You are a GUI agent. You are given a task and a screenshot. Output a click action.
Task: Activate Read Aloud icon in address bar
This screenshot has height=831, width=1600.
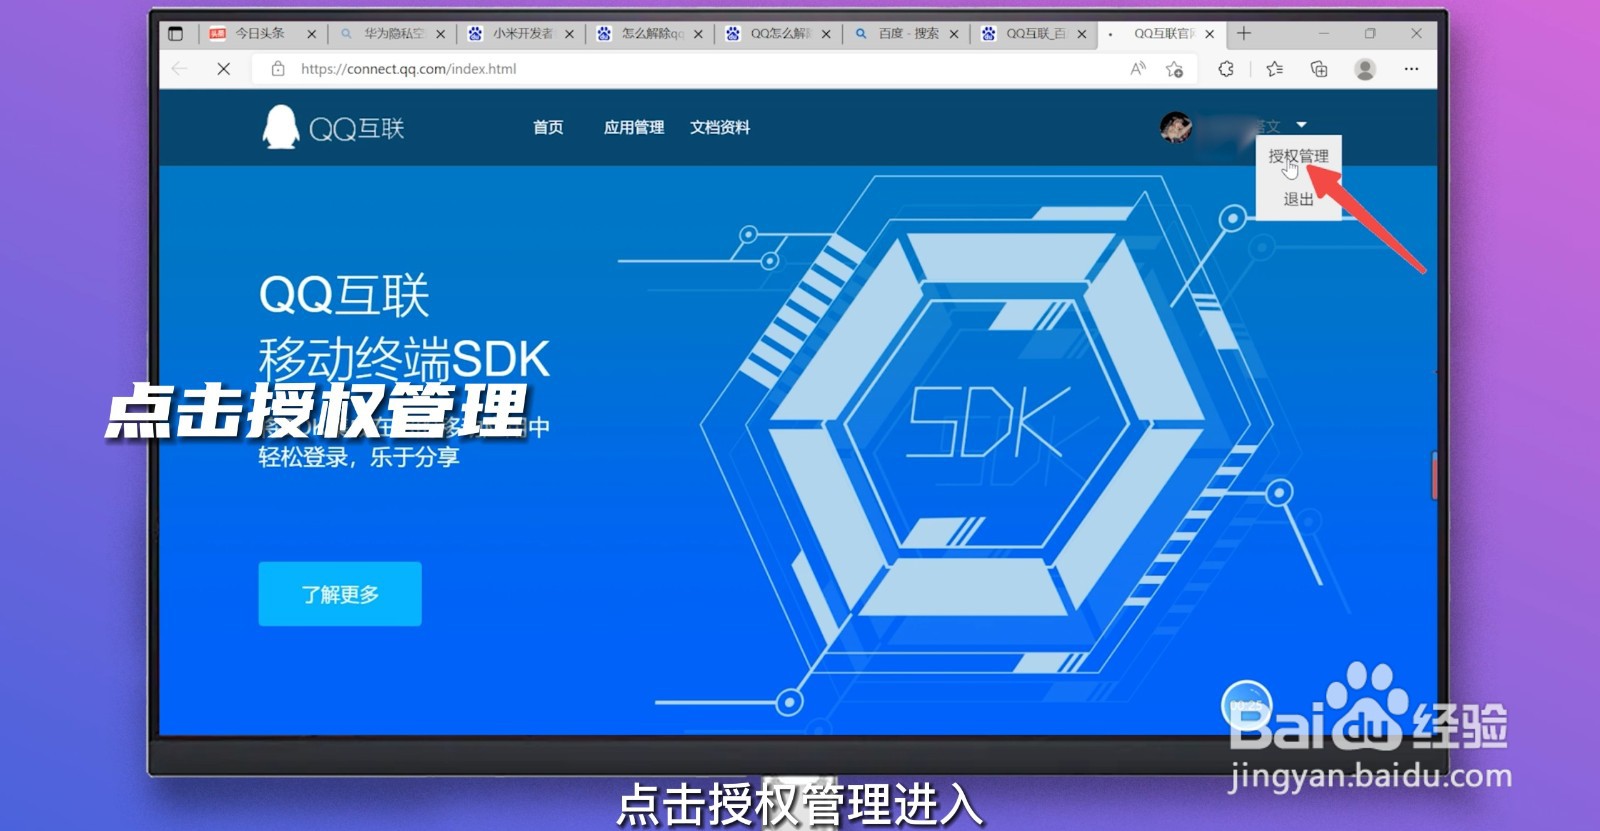(1138, 69)
